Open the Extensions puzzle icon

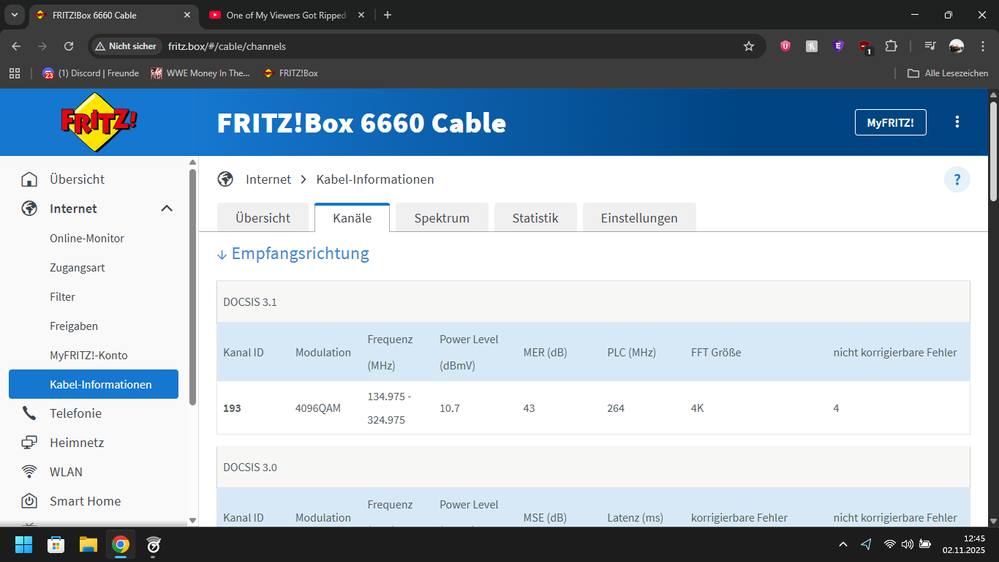891,46
